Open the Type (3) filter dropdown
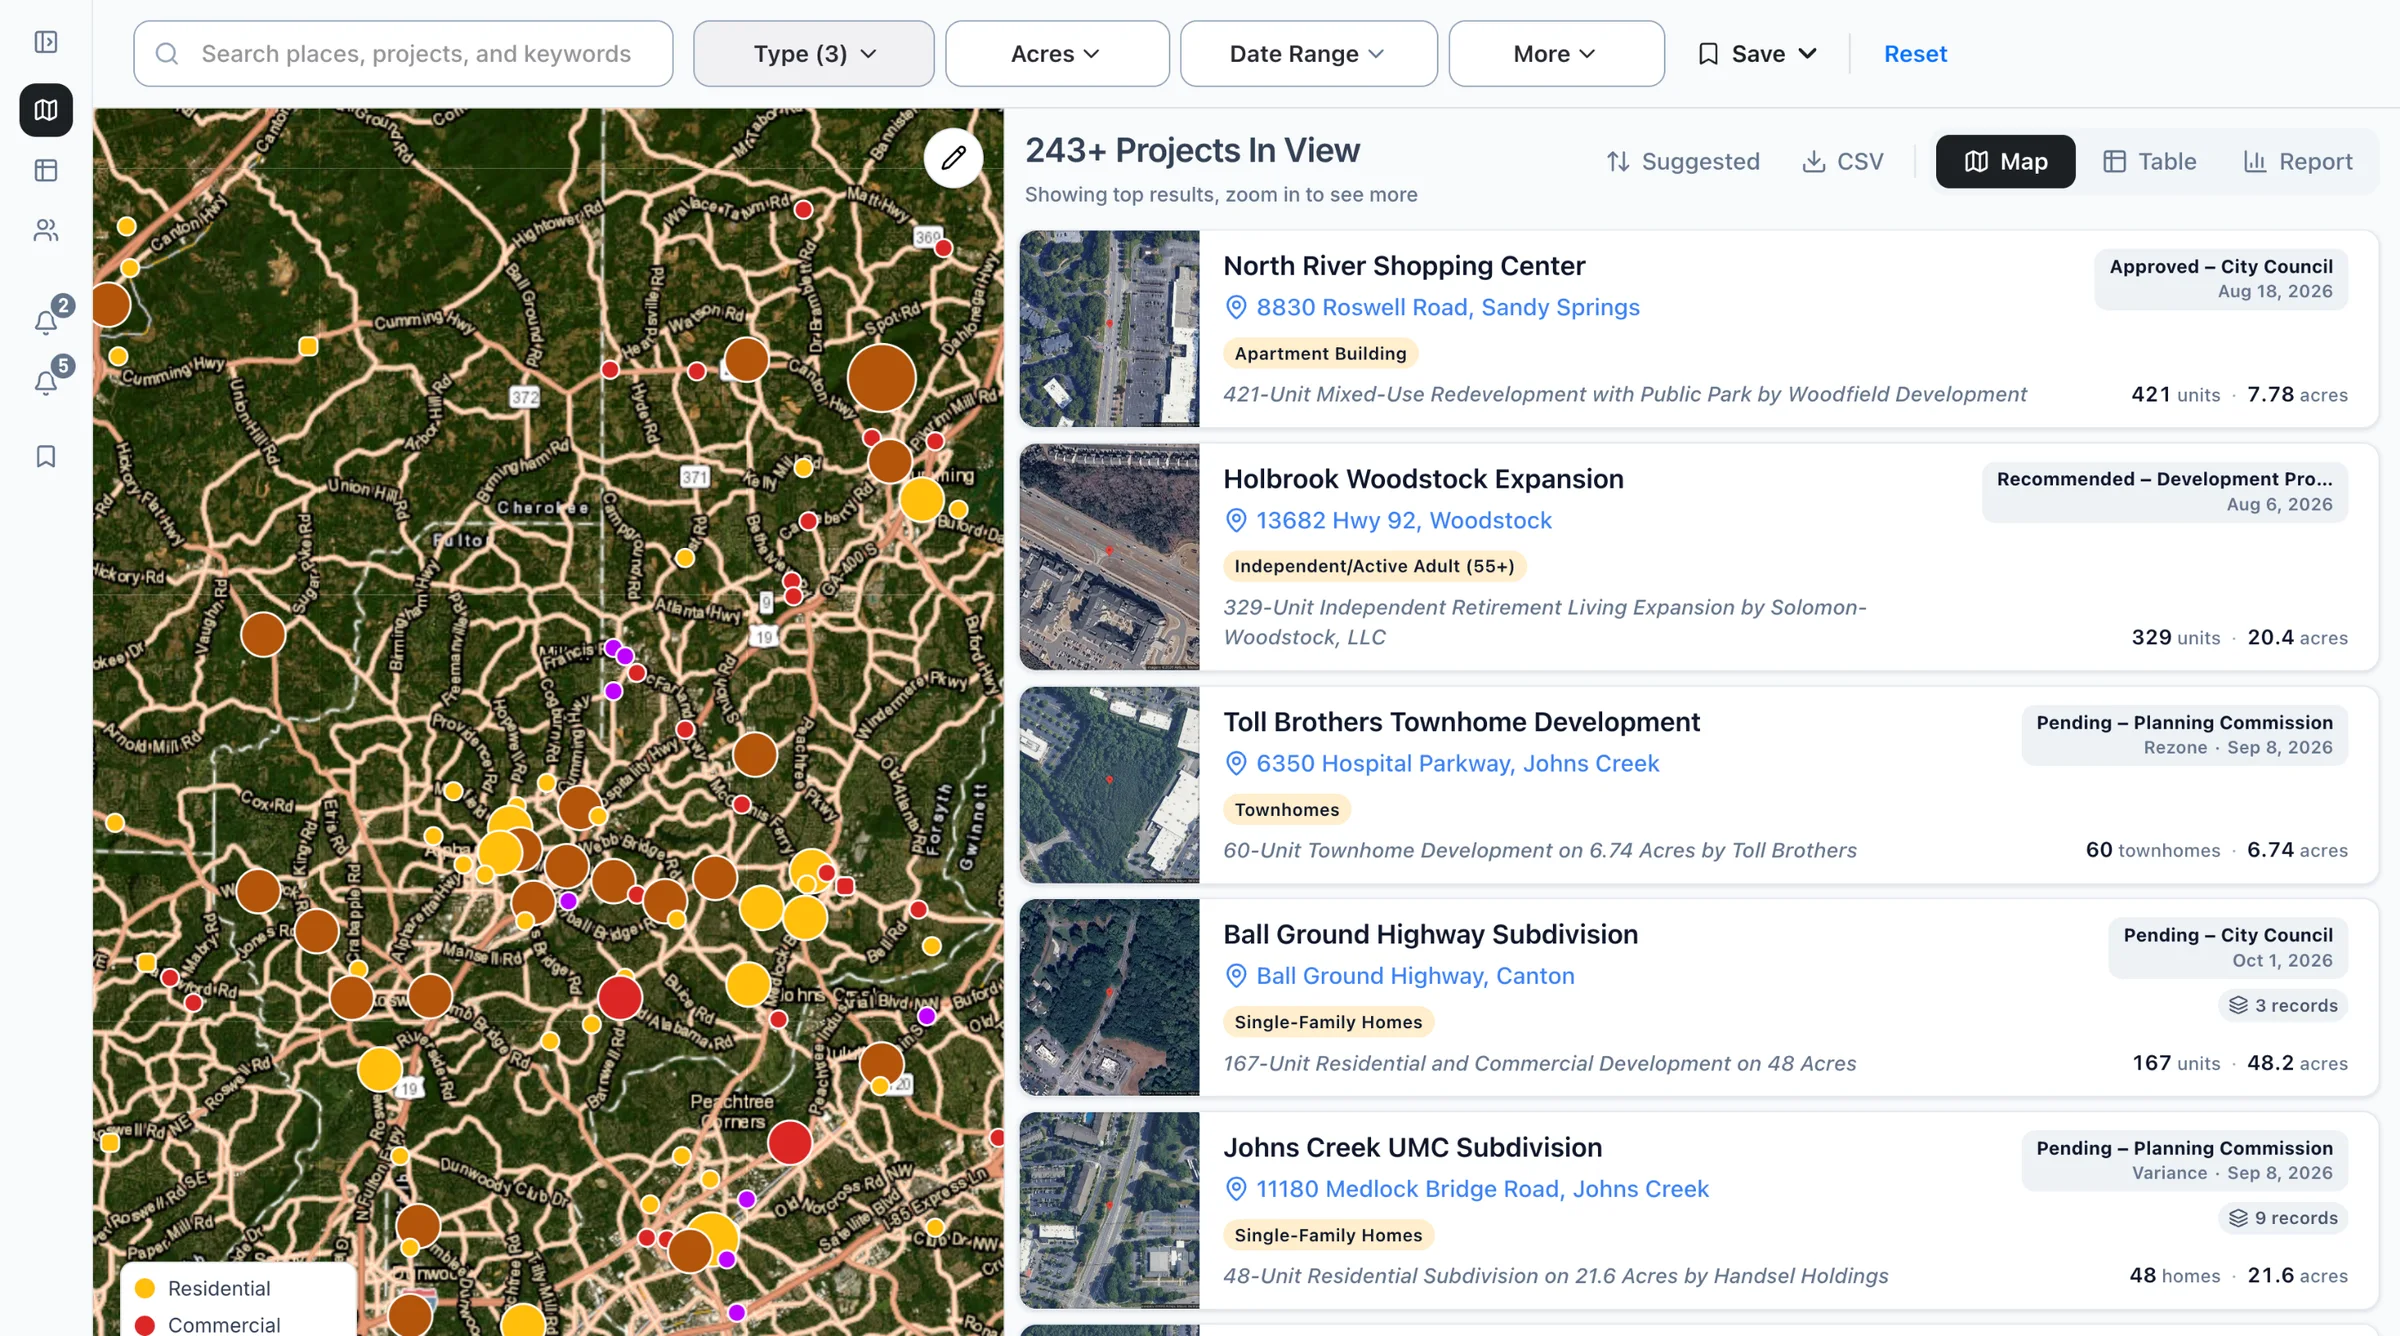The width and height of the screenshot is (2400, 1336). tap(814, 54)
